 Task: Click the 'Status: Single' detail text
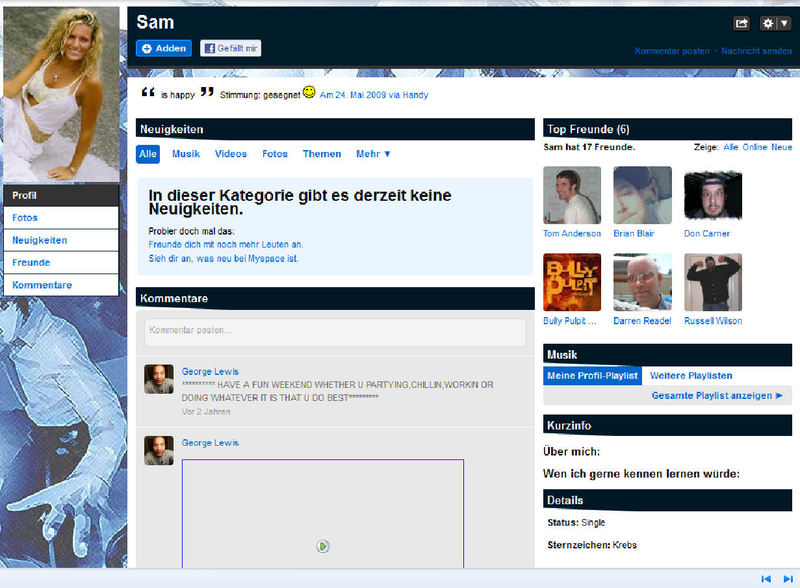click(576, 523)
